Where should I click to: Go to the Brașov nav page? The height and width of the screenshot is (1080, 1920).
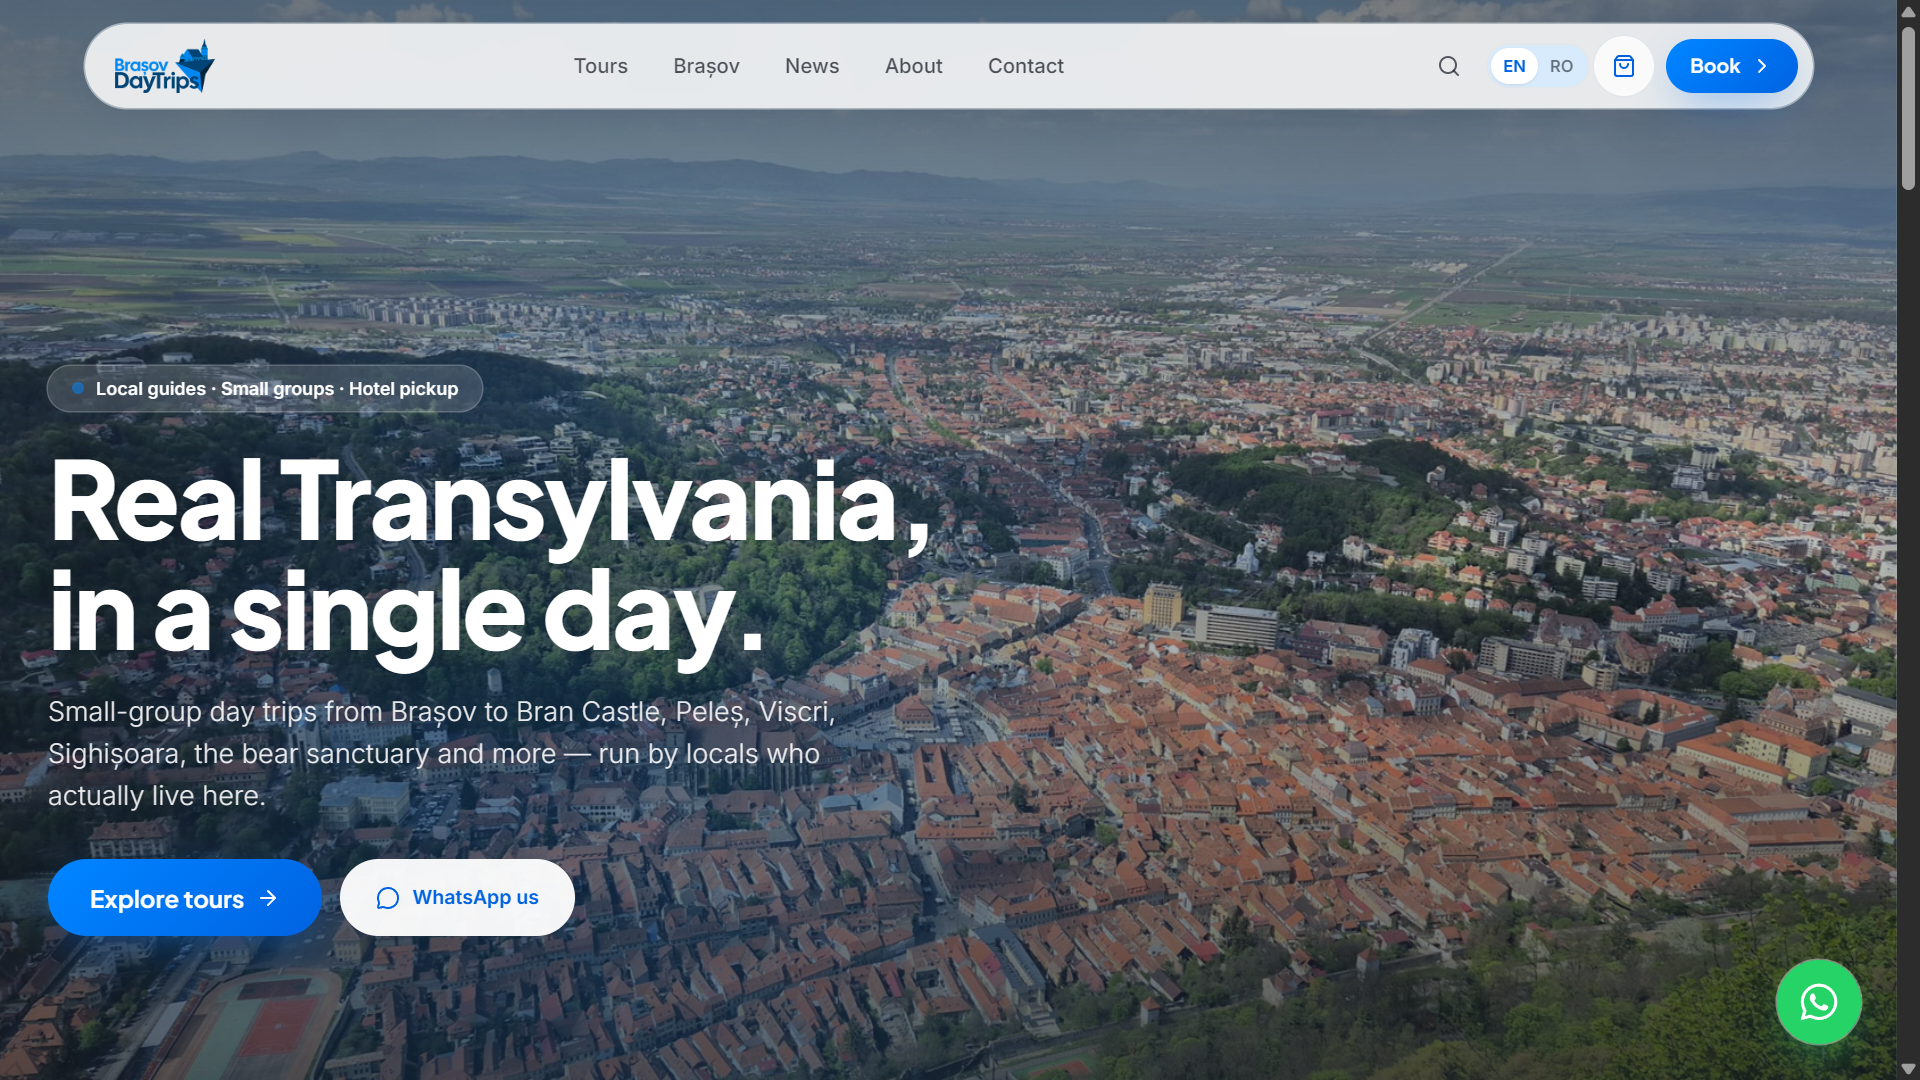point(706,66)
